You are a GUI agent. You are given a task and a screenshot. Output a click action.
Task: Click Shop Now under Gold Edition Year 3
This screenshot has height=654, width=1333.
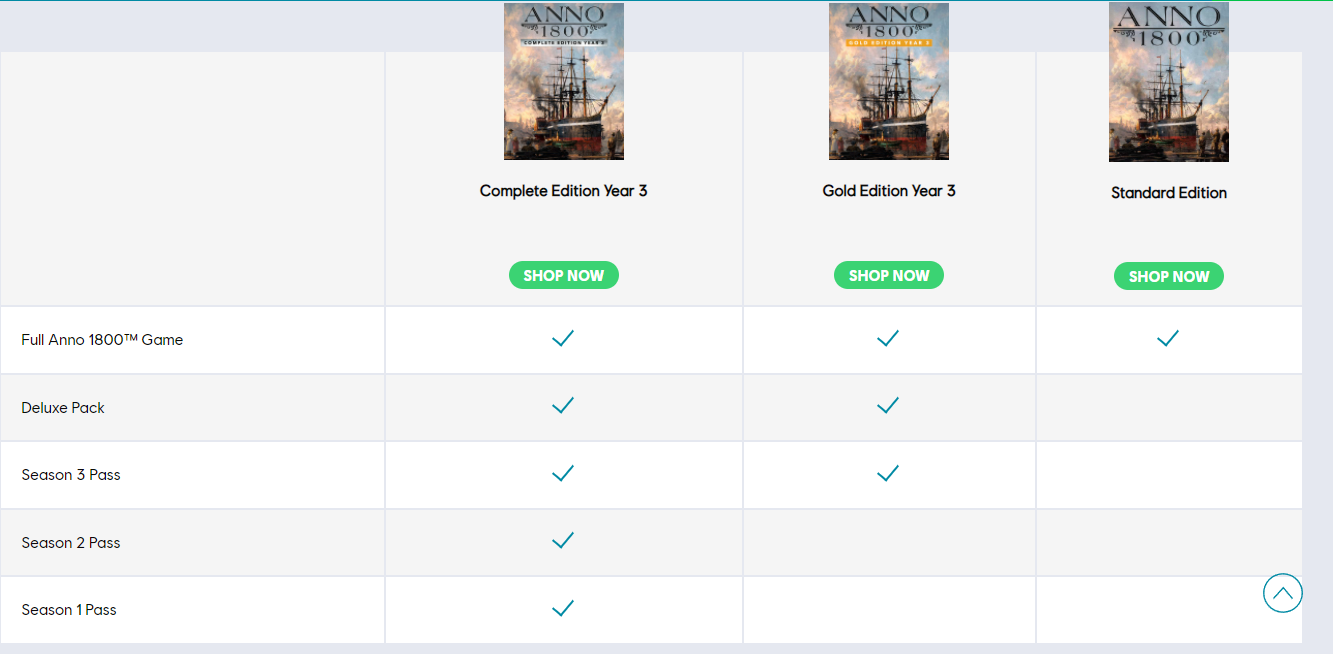tap(889, 275)
